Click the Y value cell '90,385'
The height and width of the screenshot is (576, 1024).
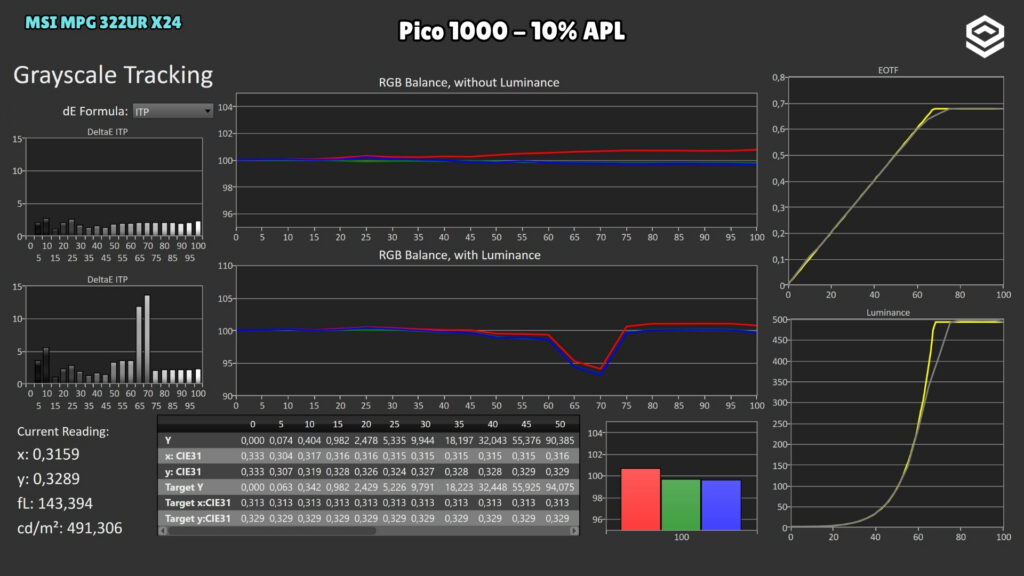coord(560,441)
